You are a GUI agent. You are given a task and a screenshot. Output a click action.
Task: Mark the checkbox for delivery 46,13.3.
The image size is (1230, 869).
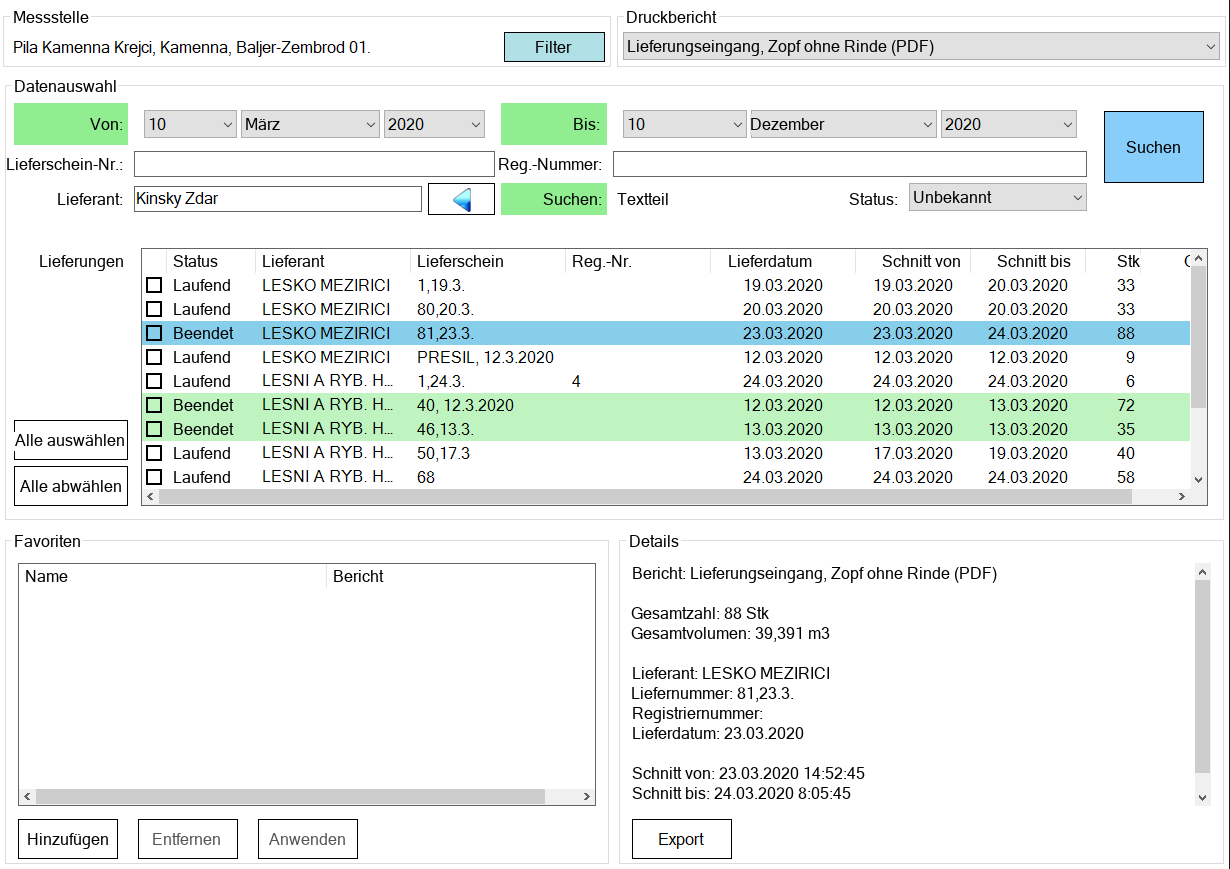154,429
